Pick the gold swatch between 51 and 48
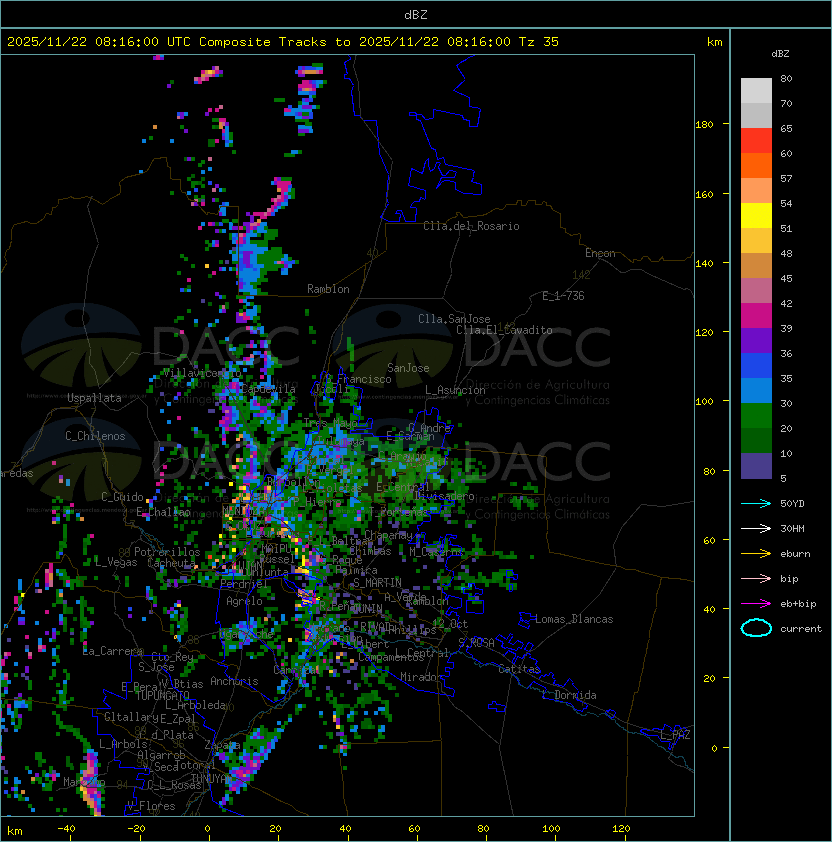This screenshot has width=832, height=842. coord(756,241)
